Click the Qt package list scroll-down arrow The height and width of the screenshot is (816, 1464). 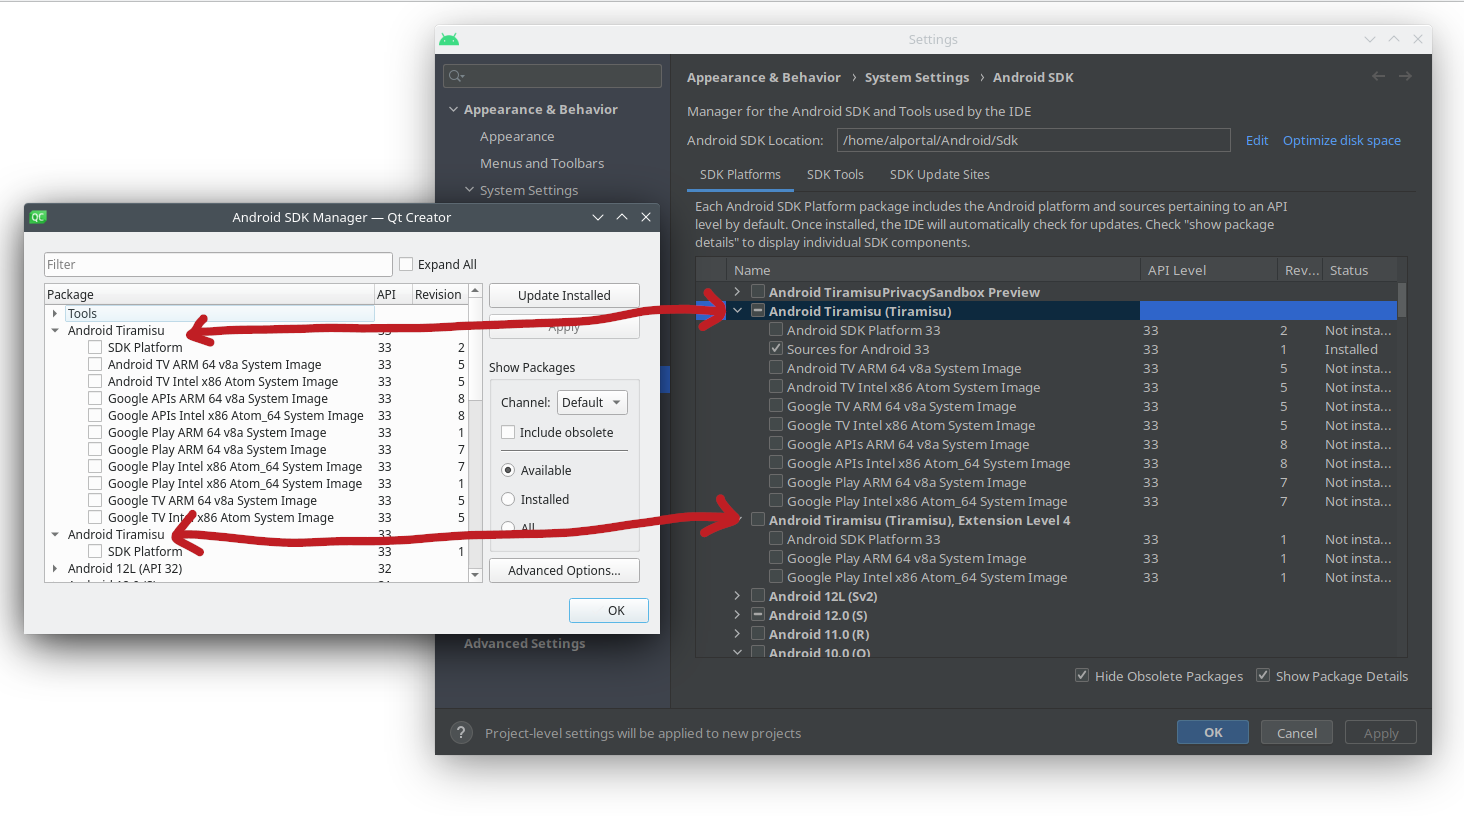(475, 575)
